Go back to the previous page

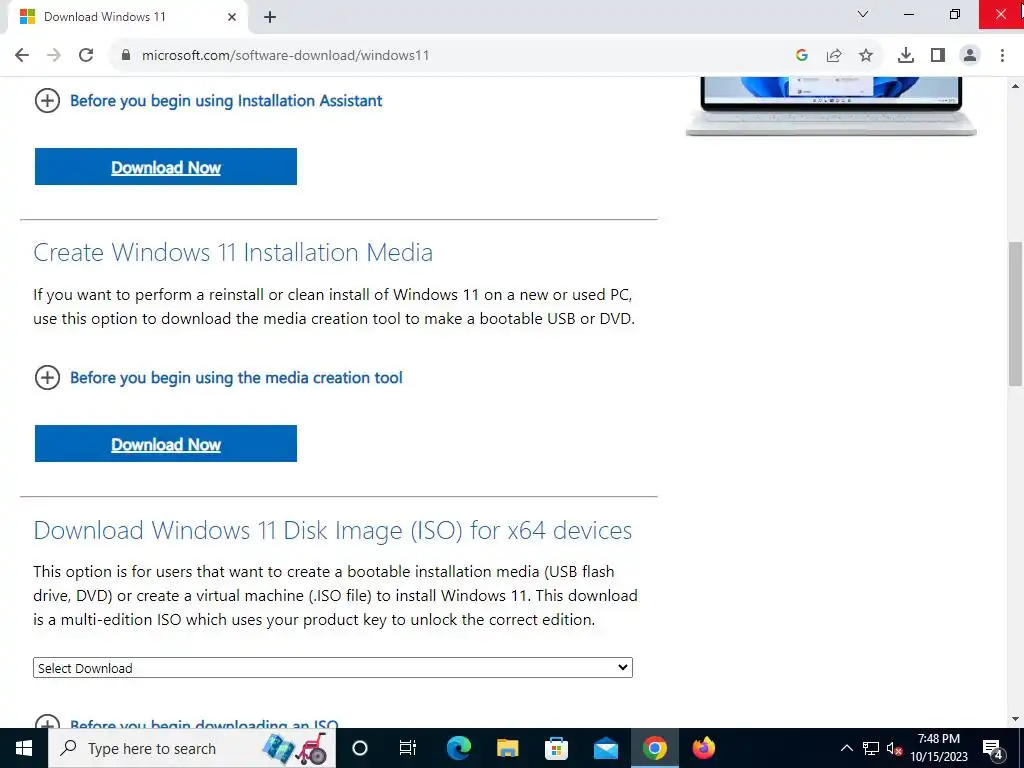point(22,56)
